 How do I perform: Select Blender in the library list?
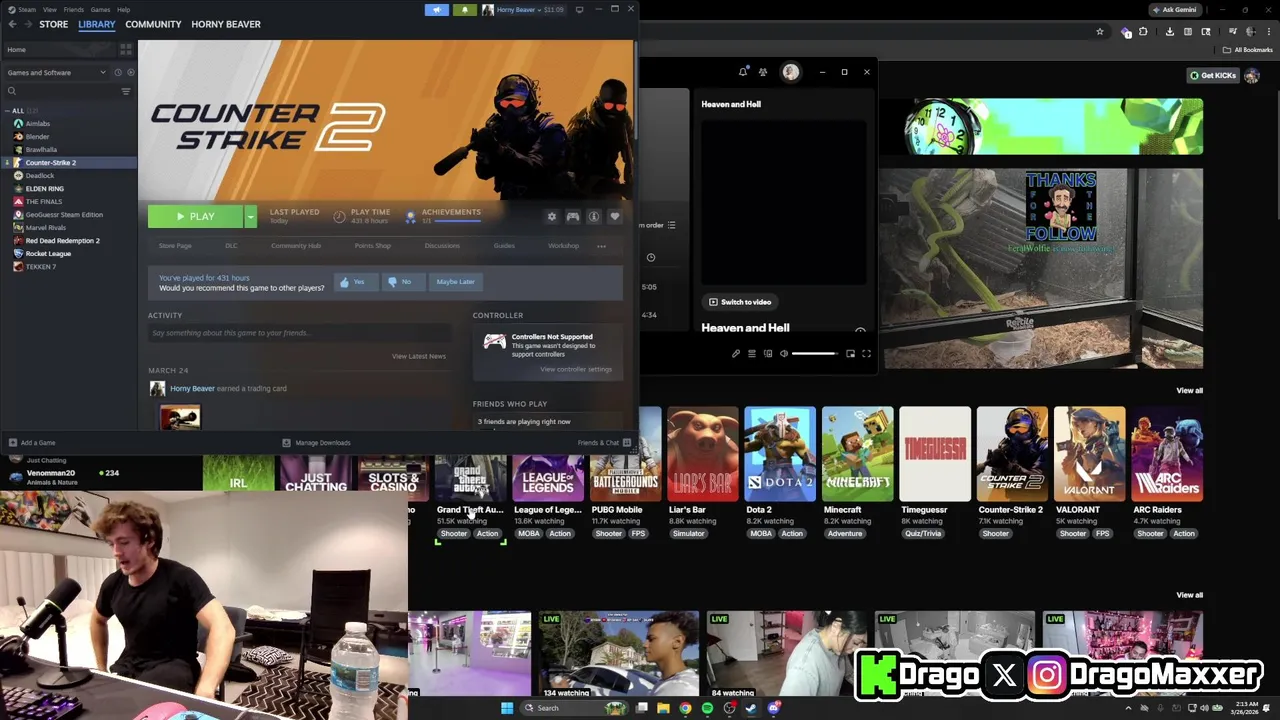tap(37, 136)
